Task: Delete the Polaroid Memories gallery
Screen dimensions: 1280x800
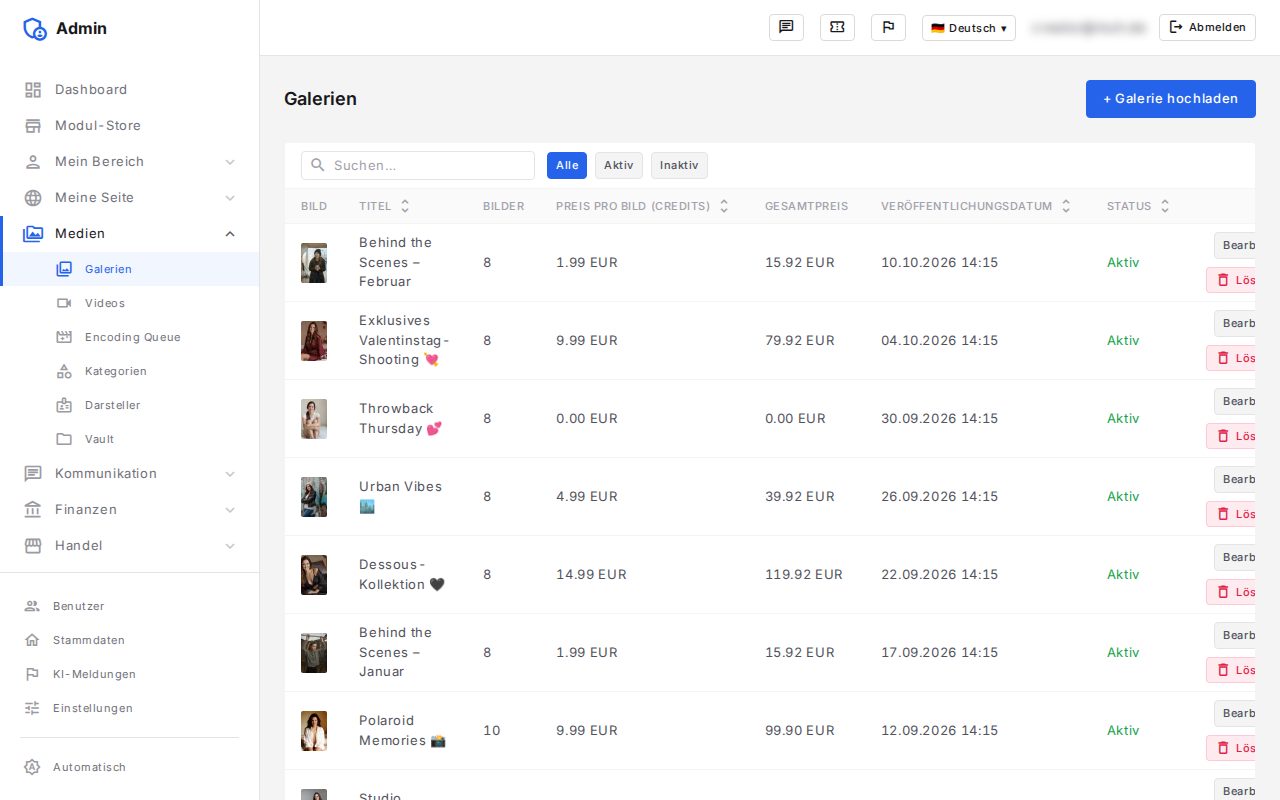Action: pos(1231,748)
